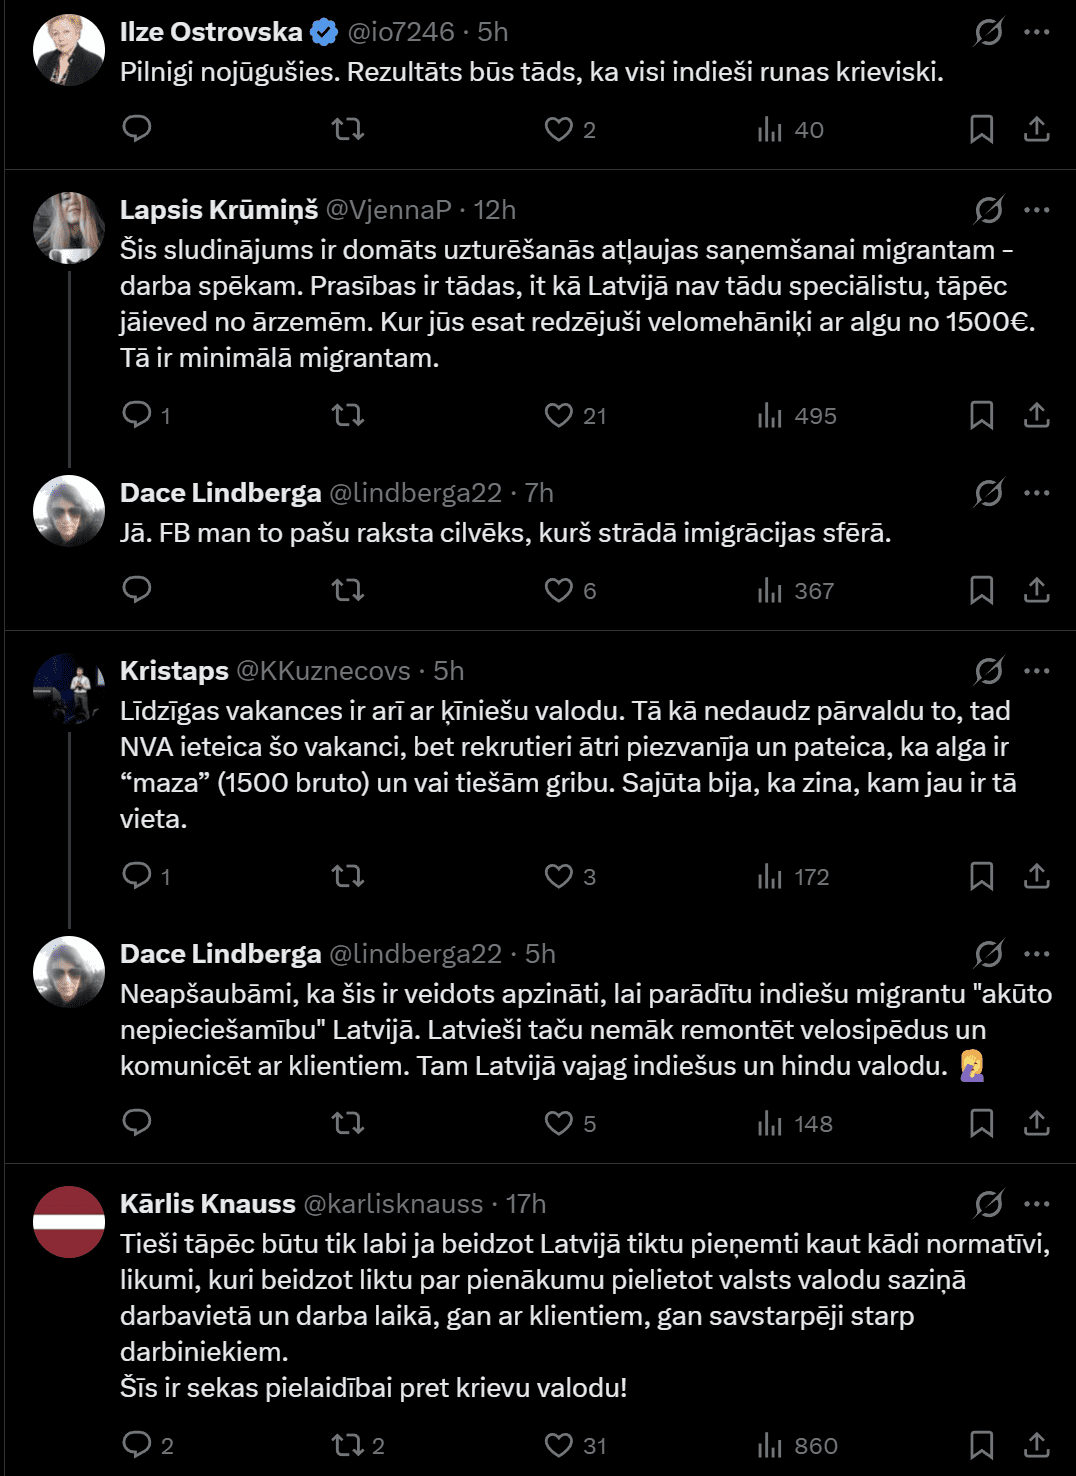1076x1476 pixels.
Task: Bookmark Dace Lindberga's tweet about Hindi
Action: (981, 1123)
